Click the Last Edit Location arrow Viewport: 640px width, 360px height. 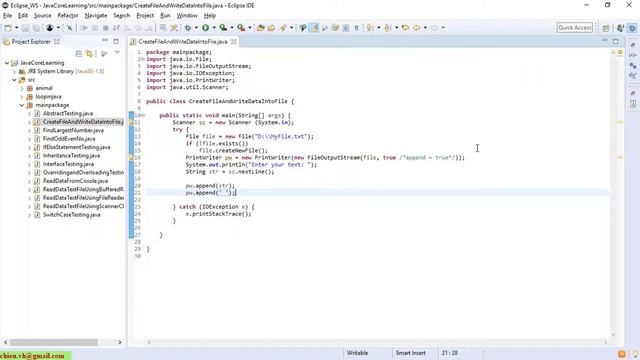pyautogui.click(x=405, y=28)
